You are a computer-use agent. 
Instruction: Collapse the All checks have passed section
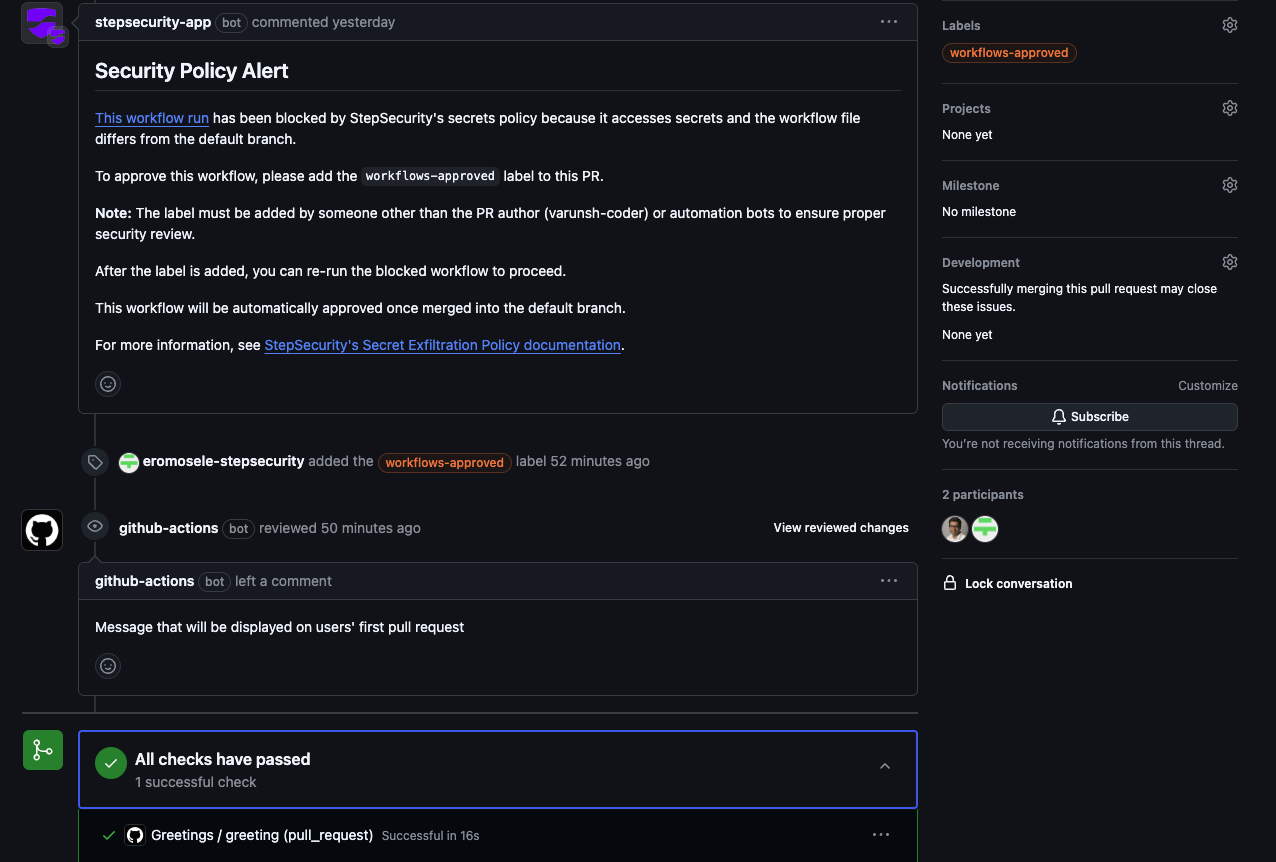point(885,767)
